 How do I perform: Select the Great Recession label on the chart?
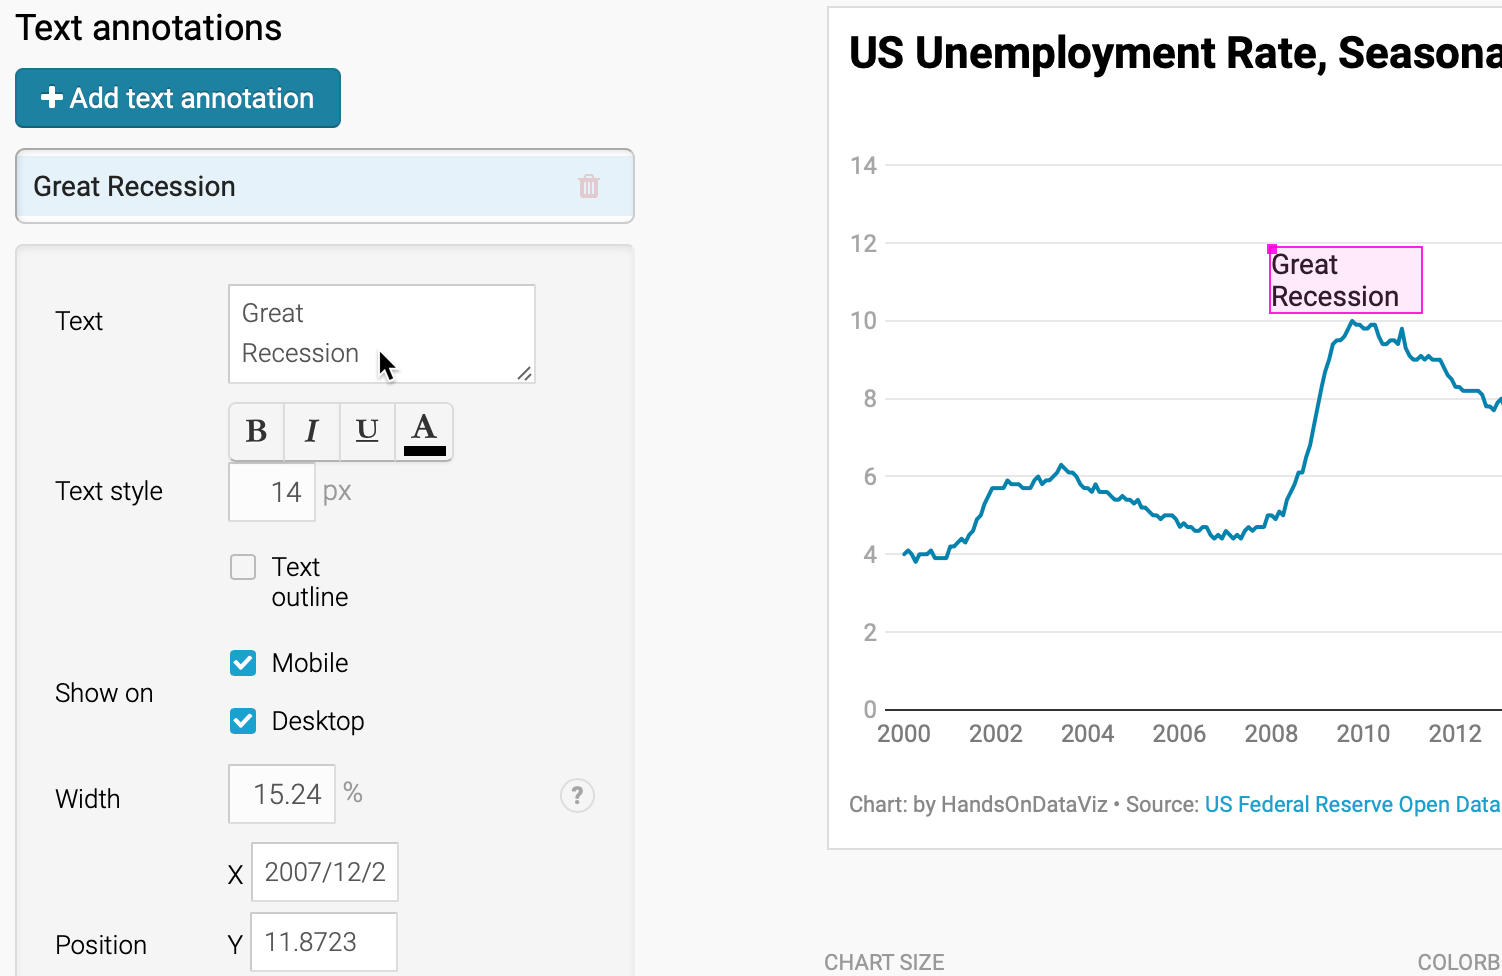(x=1346, y=280)
